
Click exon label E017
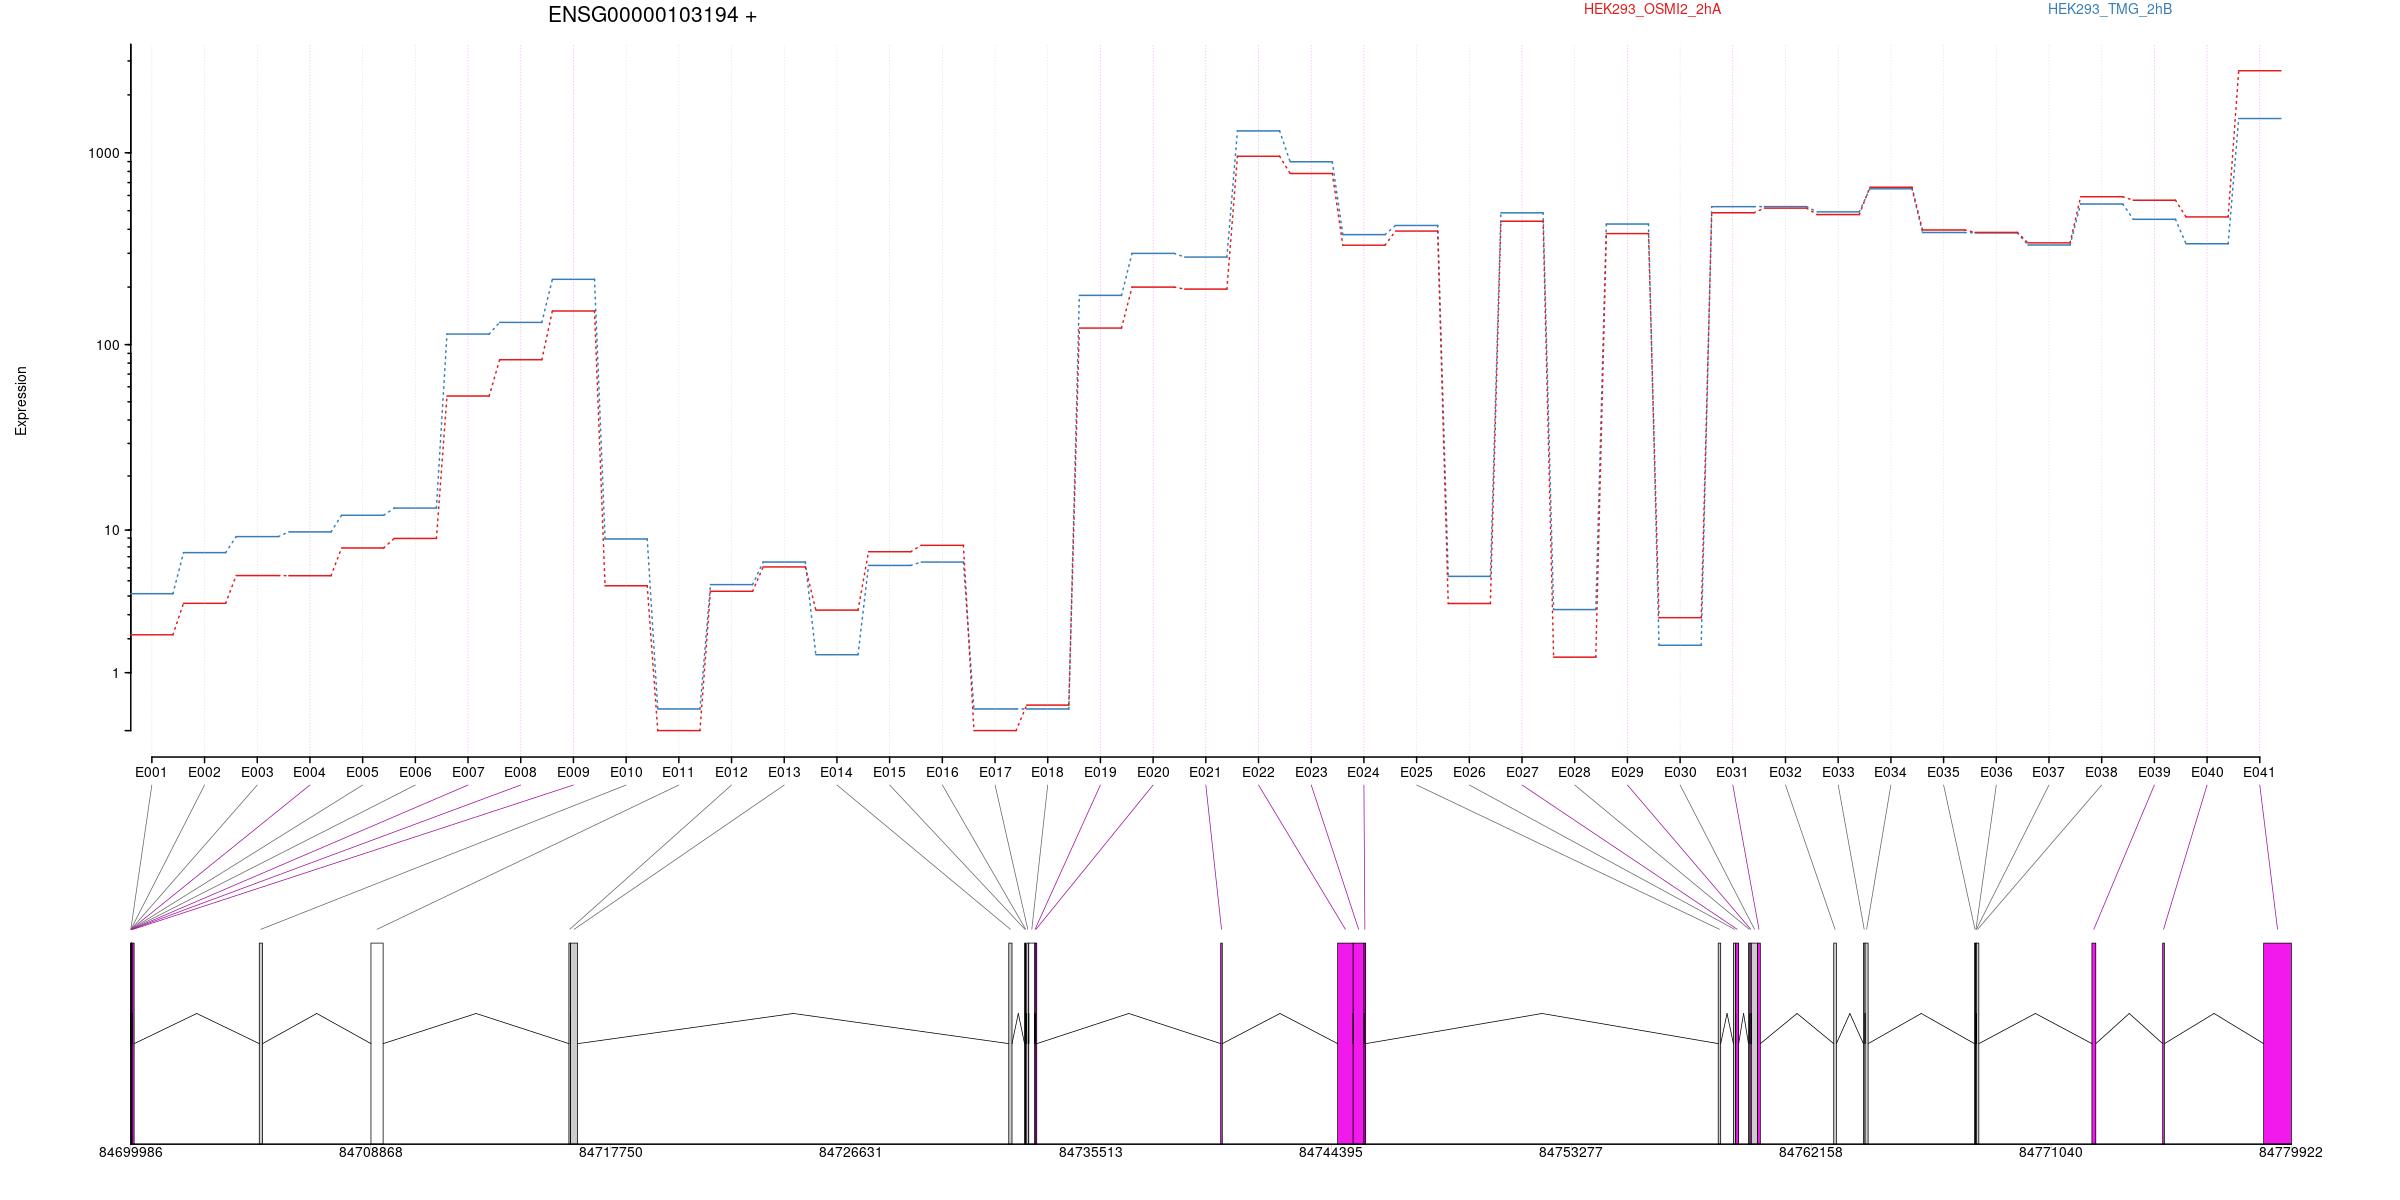tap(995, 772)
